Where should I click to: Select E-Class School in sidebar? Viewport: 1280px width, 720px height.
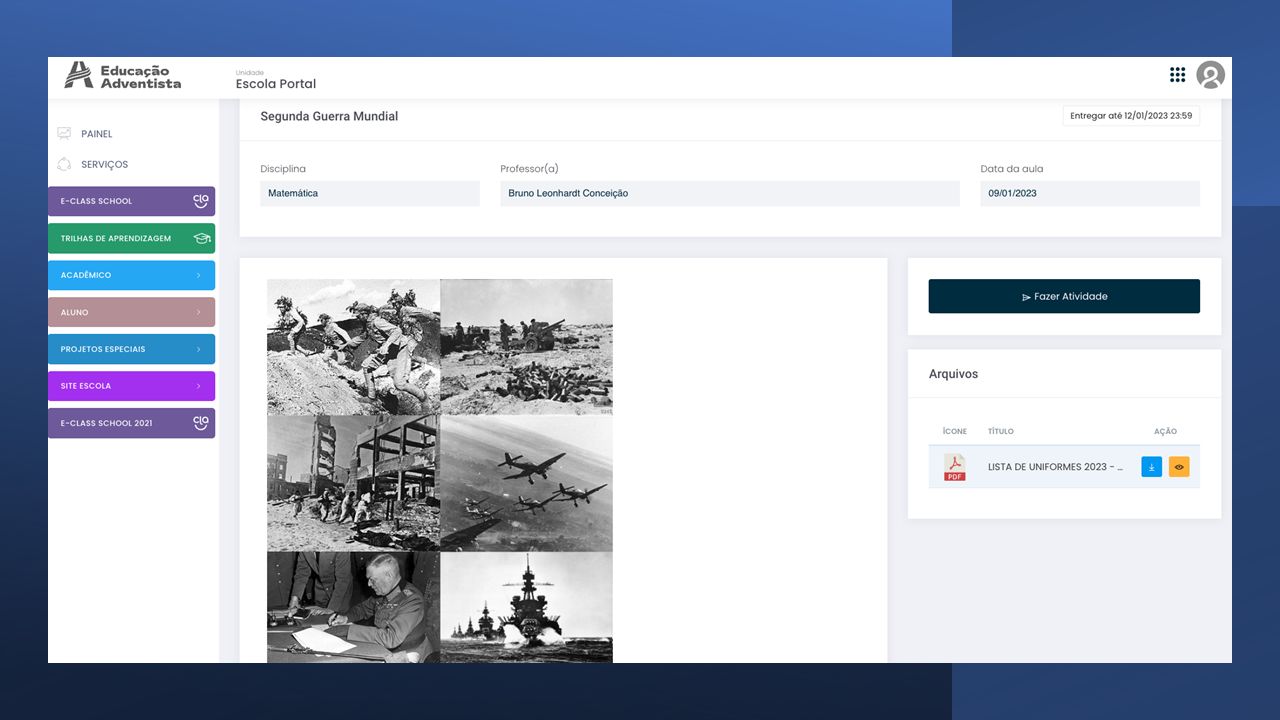tap(132, 201)
